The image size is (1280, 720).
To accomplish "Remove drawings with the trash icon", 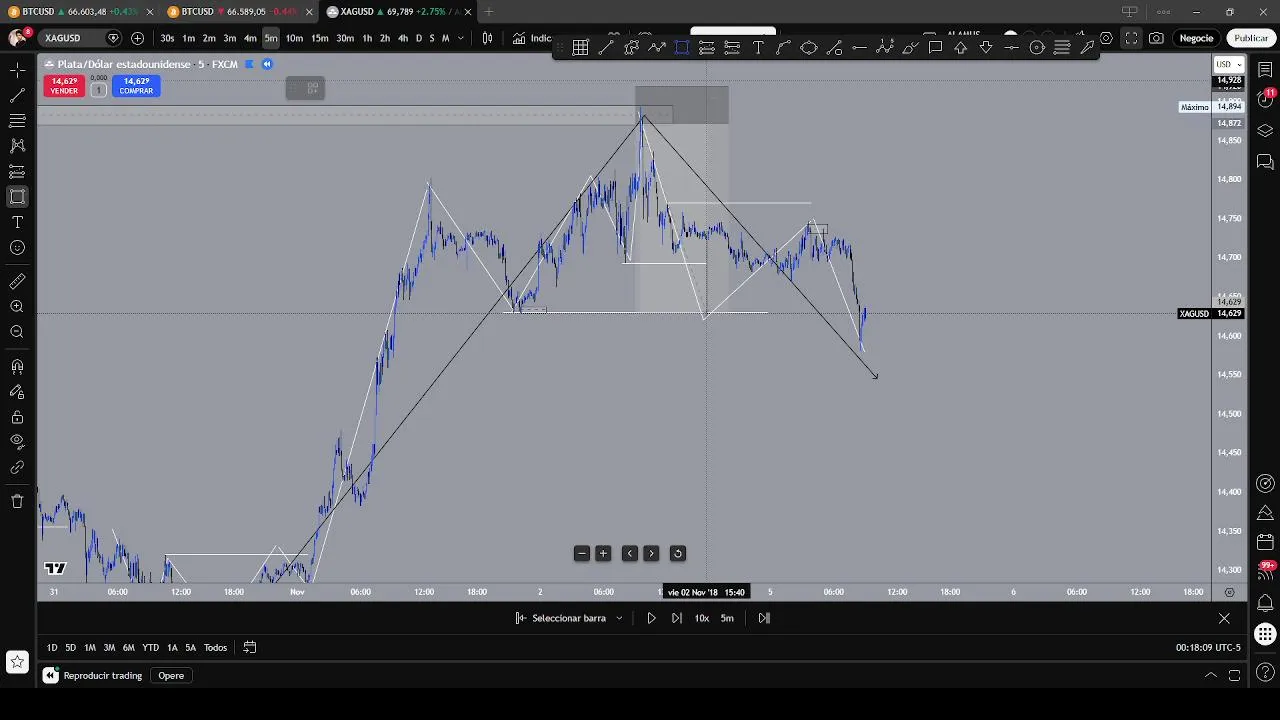I will pyautogui.click(x=17, y=501).
